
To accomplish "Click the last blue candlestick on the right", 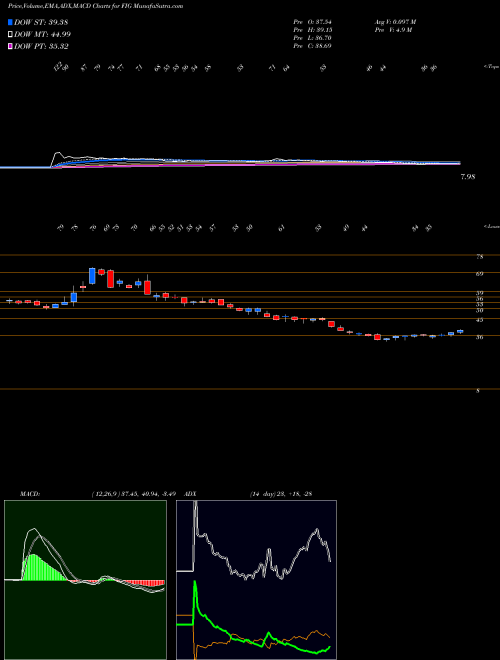I will [x=460, y=331].
